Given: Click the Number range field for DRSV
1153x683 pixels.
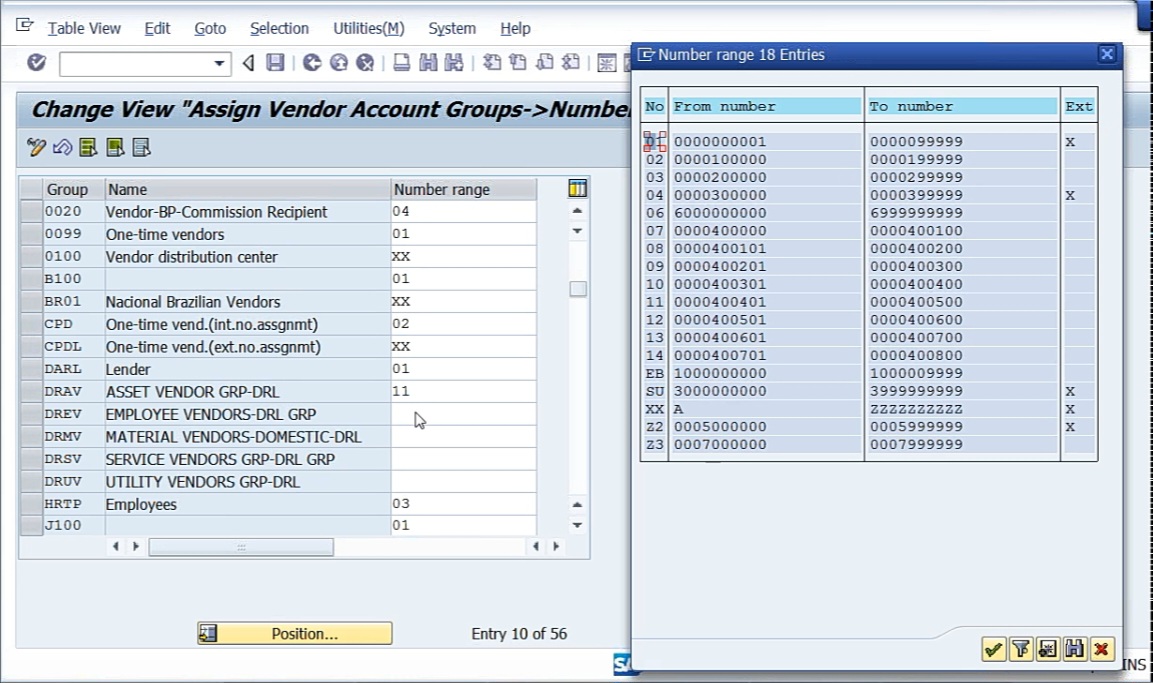Looking at the screenshot, I should pyautogui.click(x=464, y=459).
